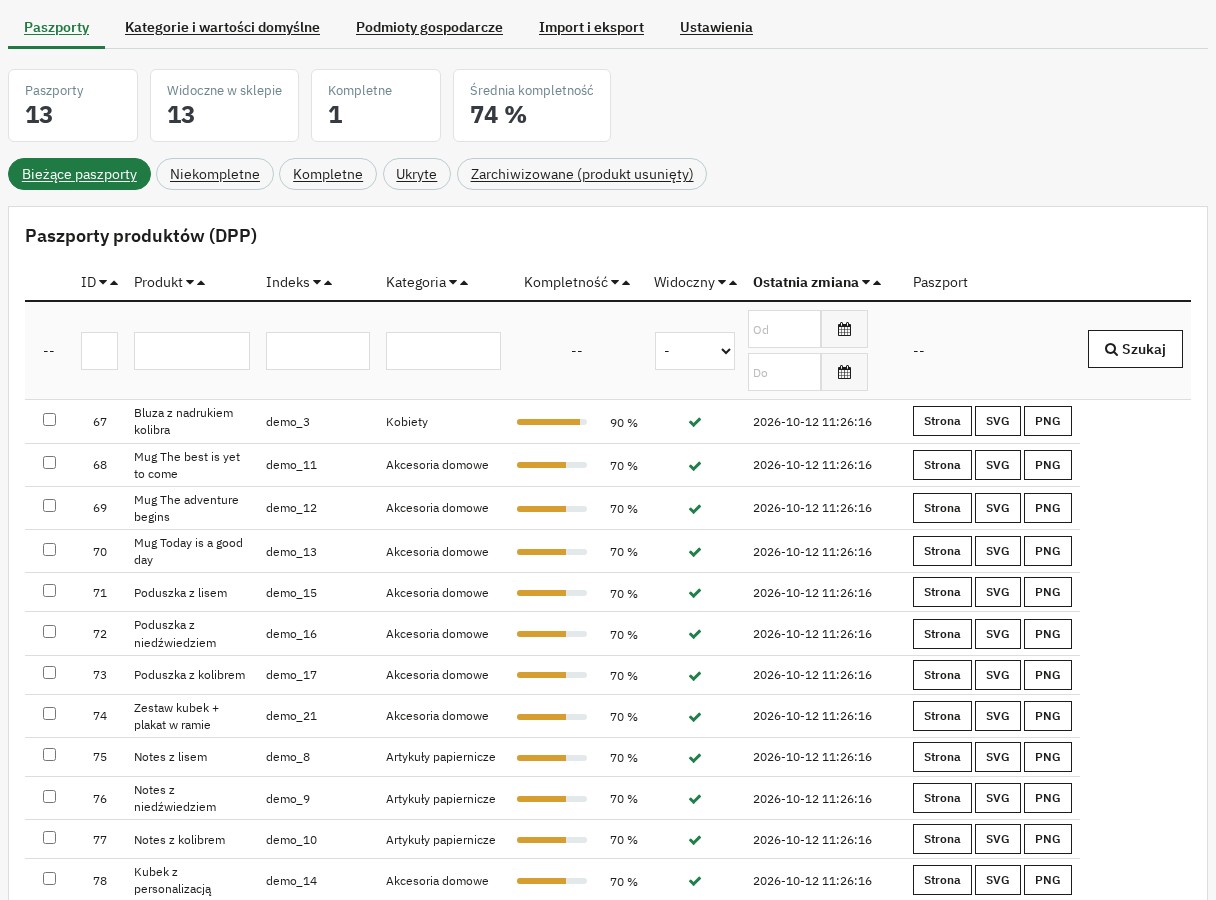Switch to Import i eksport tab

(591, 27)
